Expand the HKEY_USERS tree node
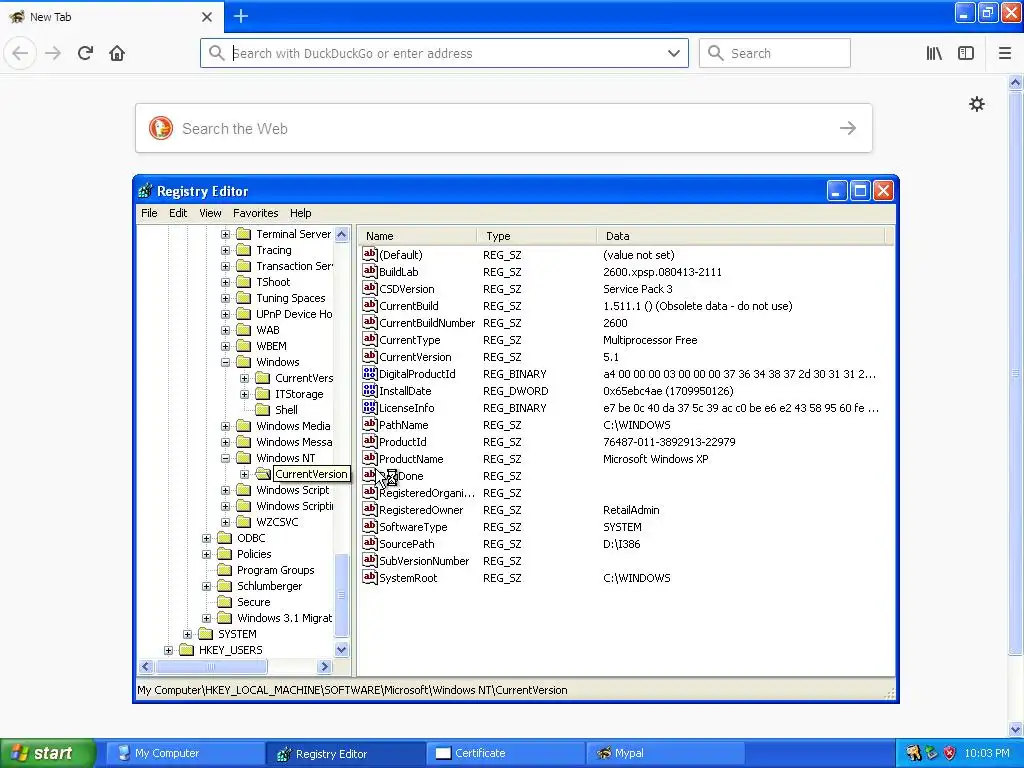 [168, 650]
